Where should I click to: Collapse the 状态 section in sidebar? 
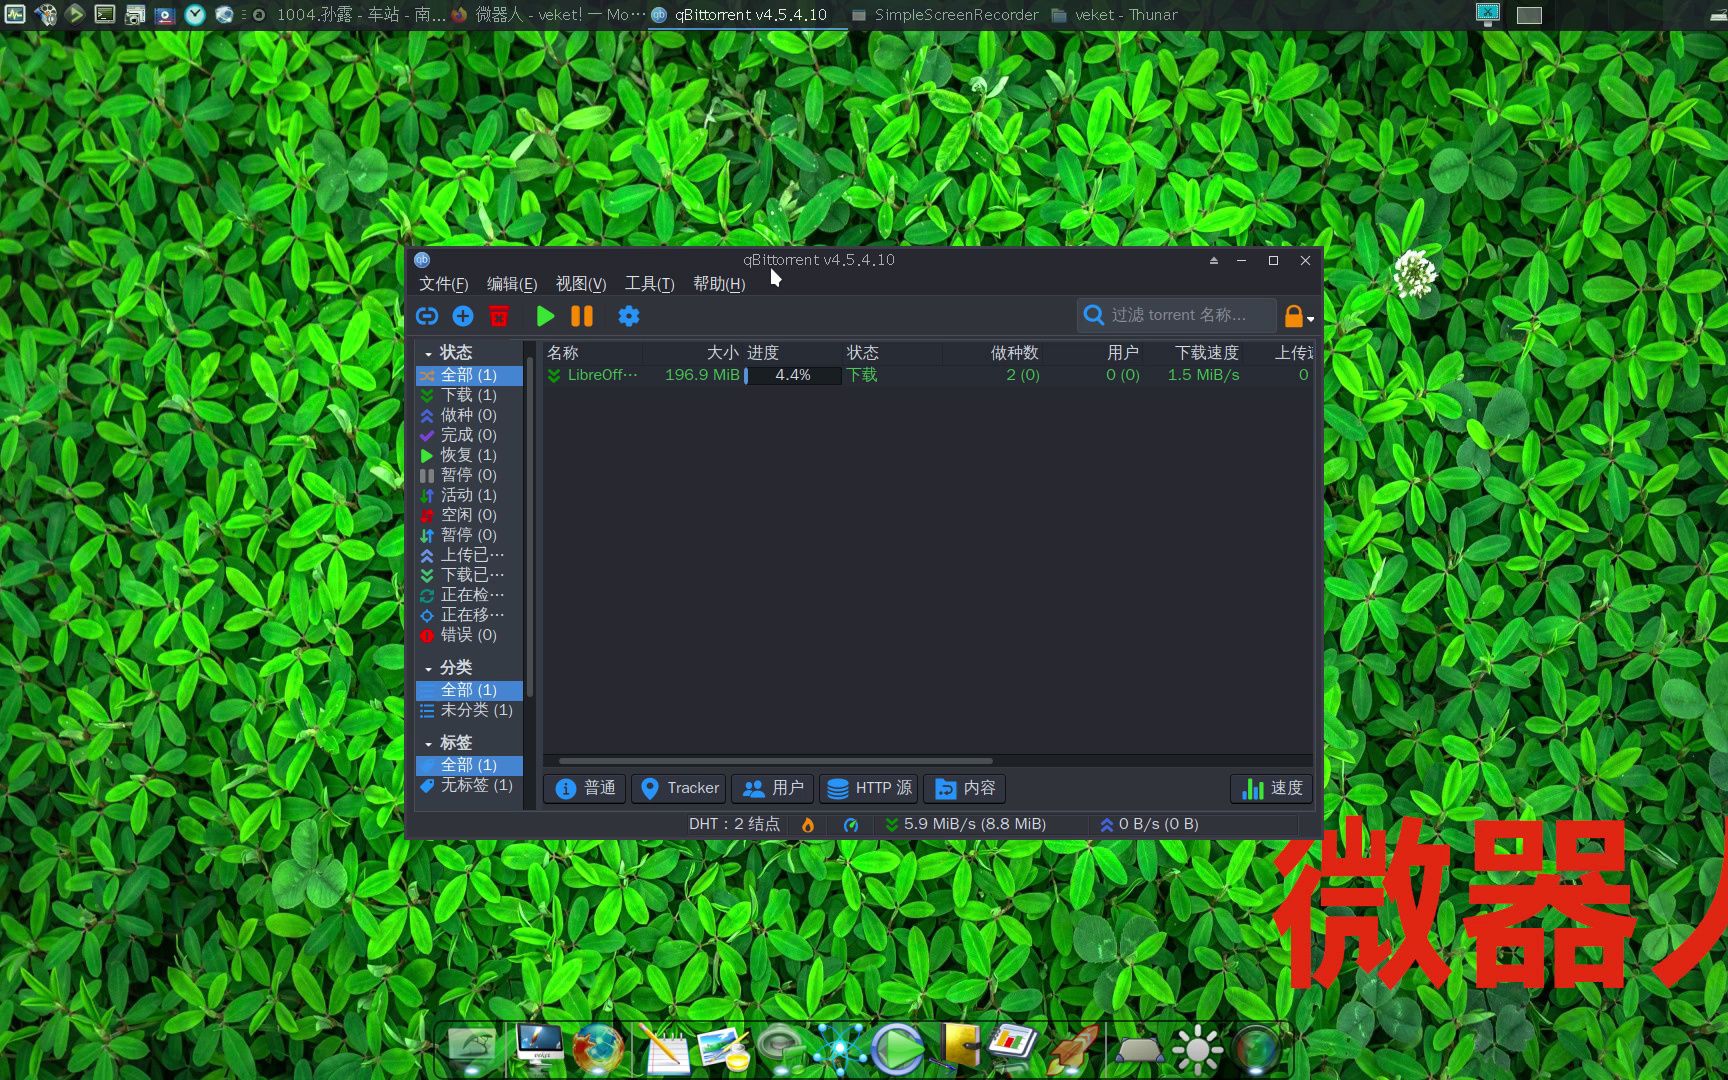tap(428, 354)
